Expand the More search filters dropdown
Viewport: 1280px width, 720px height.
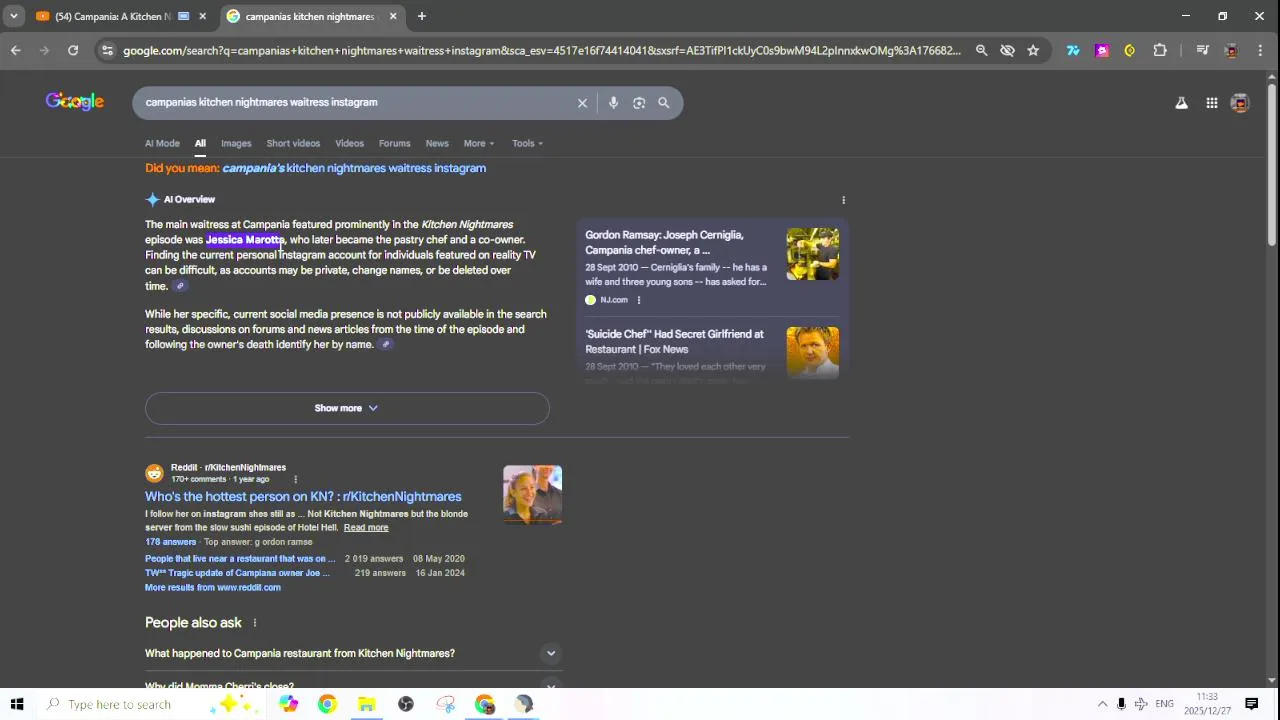click(x=479, y=143)
